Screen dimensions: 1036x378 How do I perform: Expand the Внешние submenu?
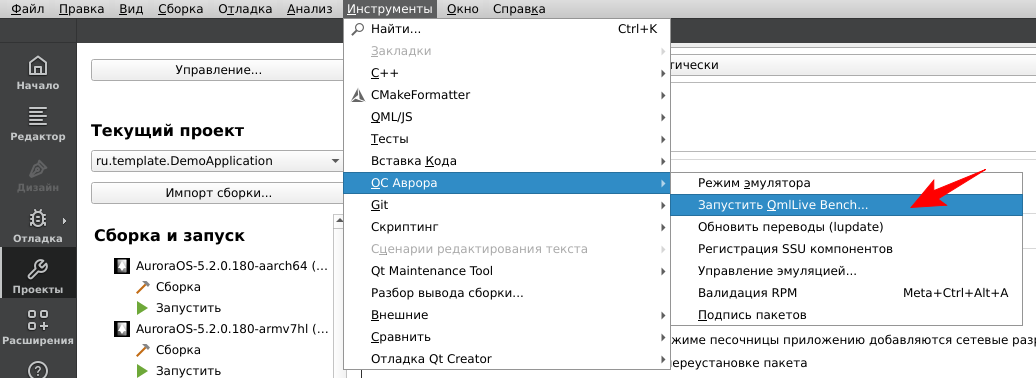[x=507, y=315]
